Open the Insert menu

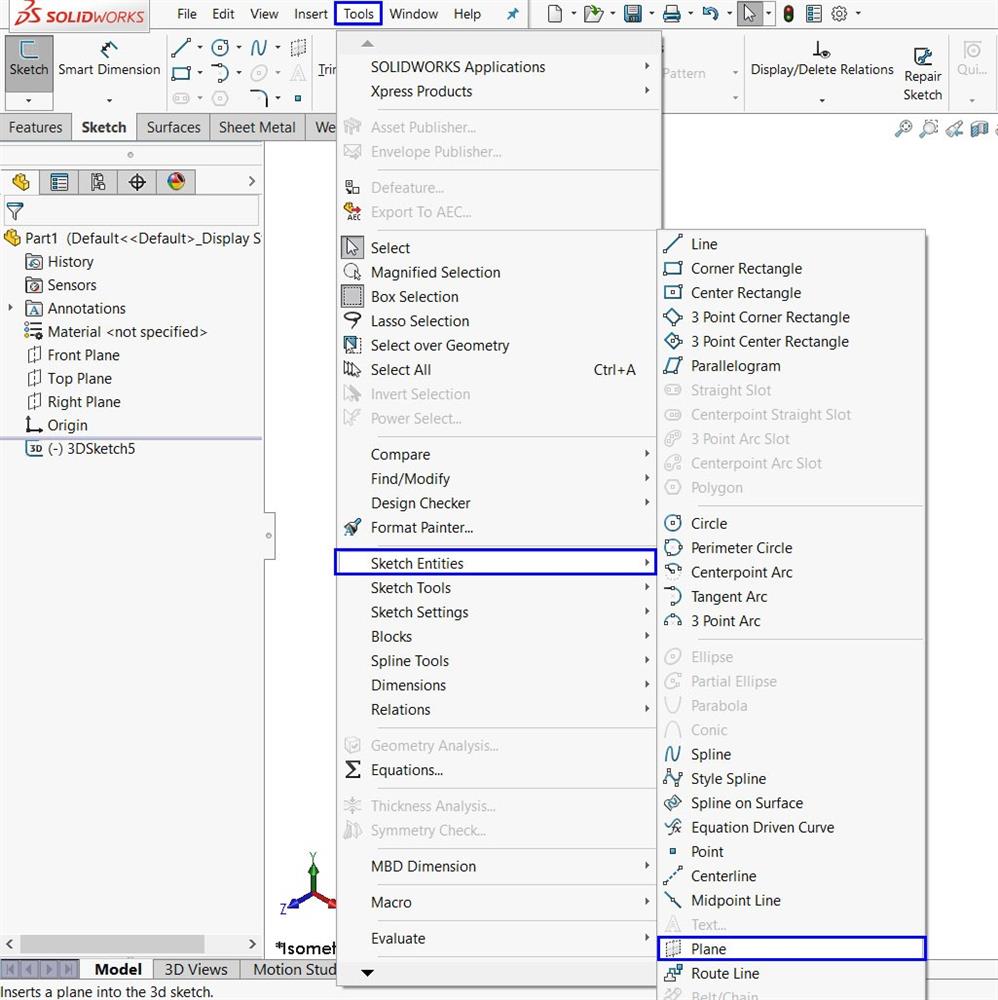point(311,13)
